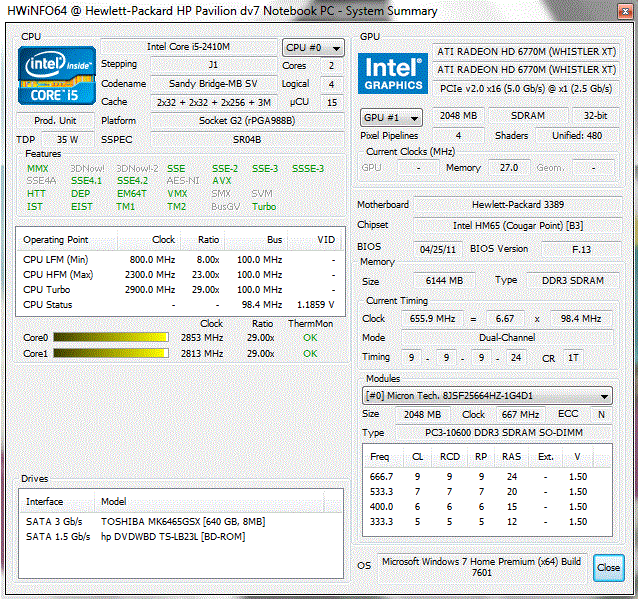Click the Model column header in Drives

pos(209,502)
